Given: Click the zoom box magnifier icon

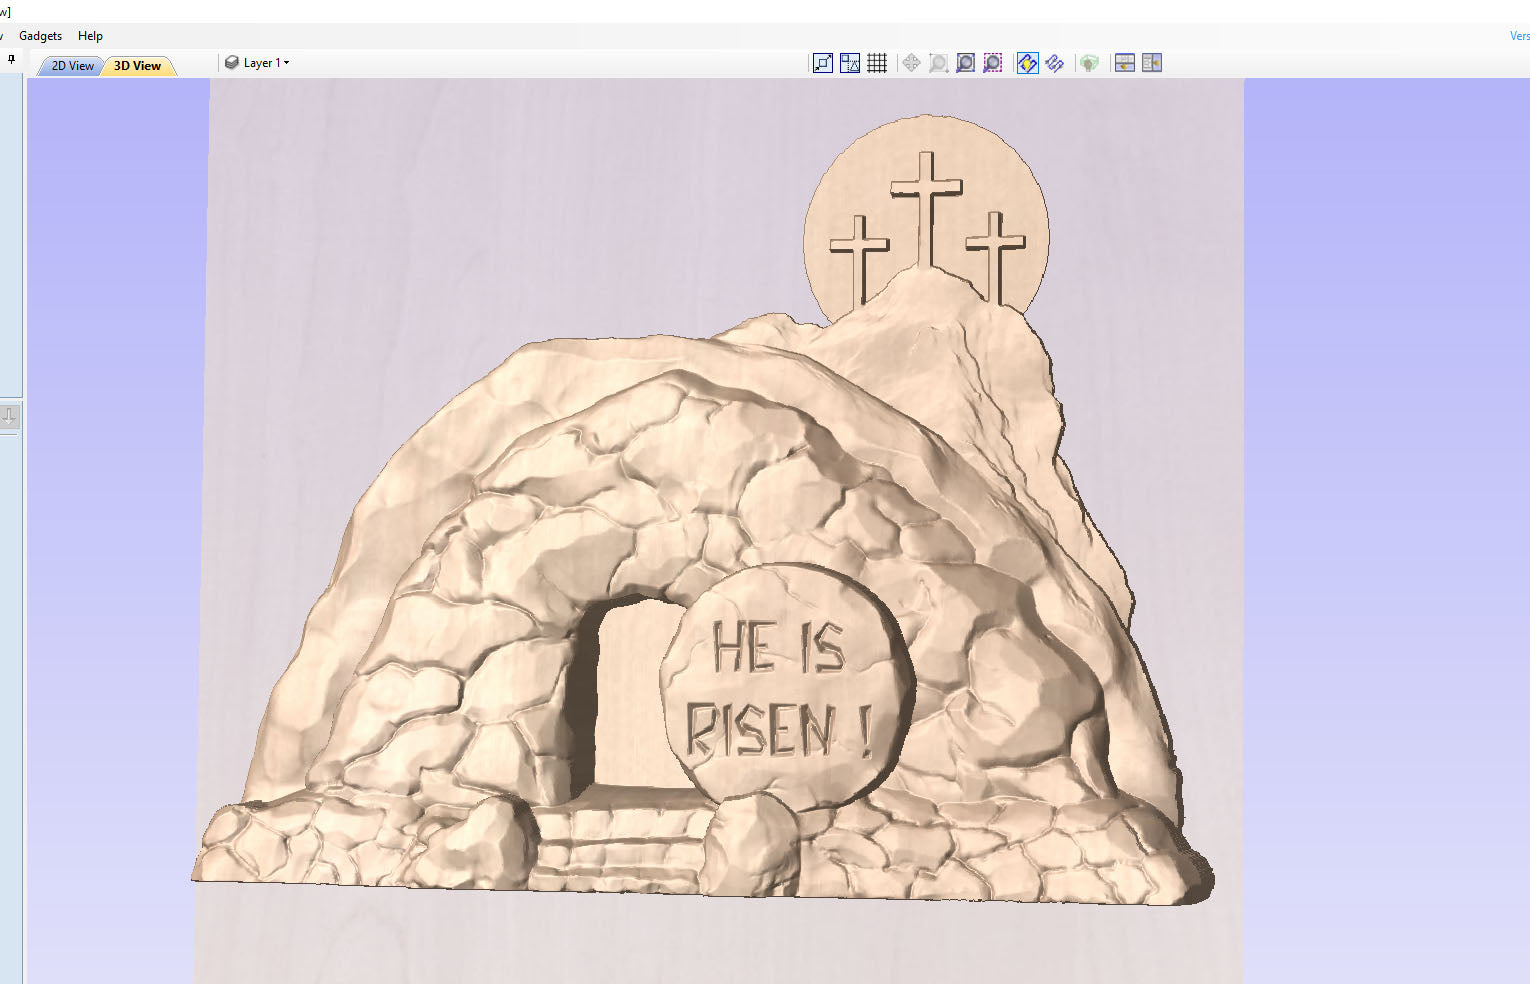Looking at the screenshot, I should click(x=938, y=63).
